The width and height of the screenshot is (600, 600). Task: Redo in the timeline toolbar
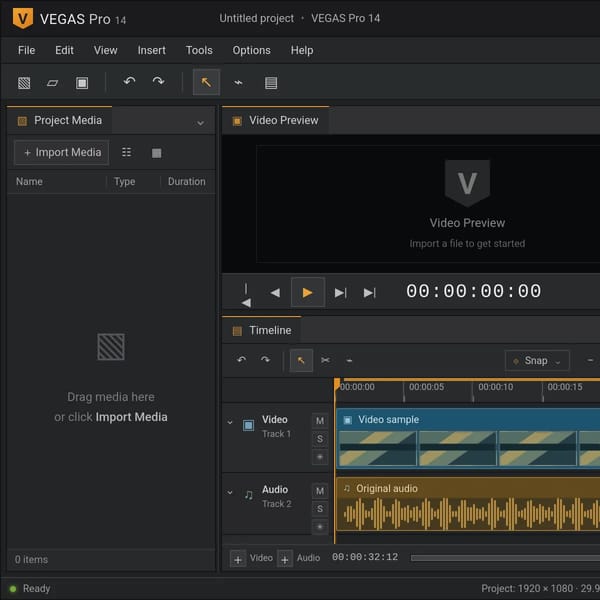(x=265, y=360)
